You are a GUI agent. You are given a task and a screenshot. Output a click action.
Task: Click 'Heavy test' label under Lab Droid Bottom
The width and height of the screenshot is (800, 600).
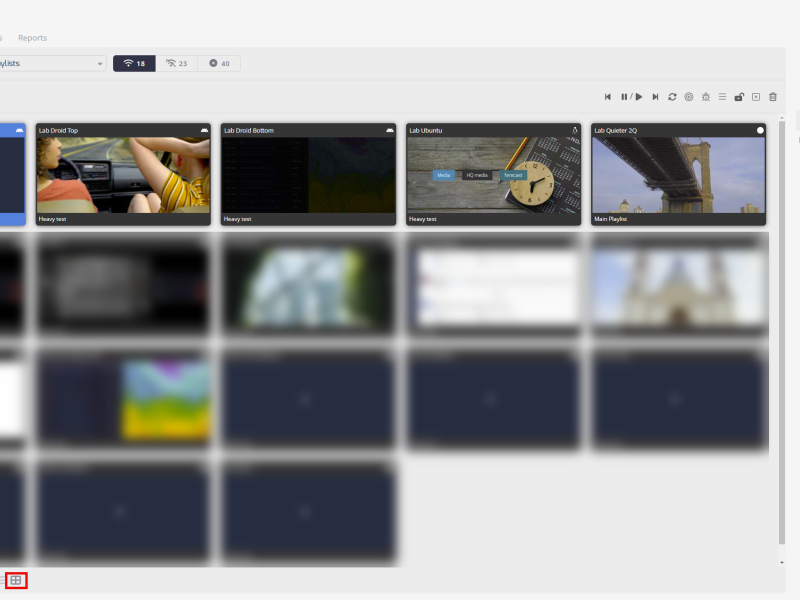[238, 219]
